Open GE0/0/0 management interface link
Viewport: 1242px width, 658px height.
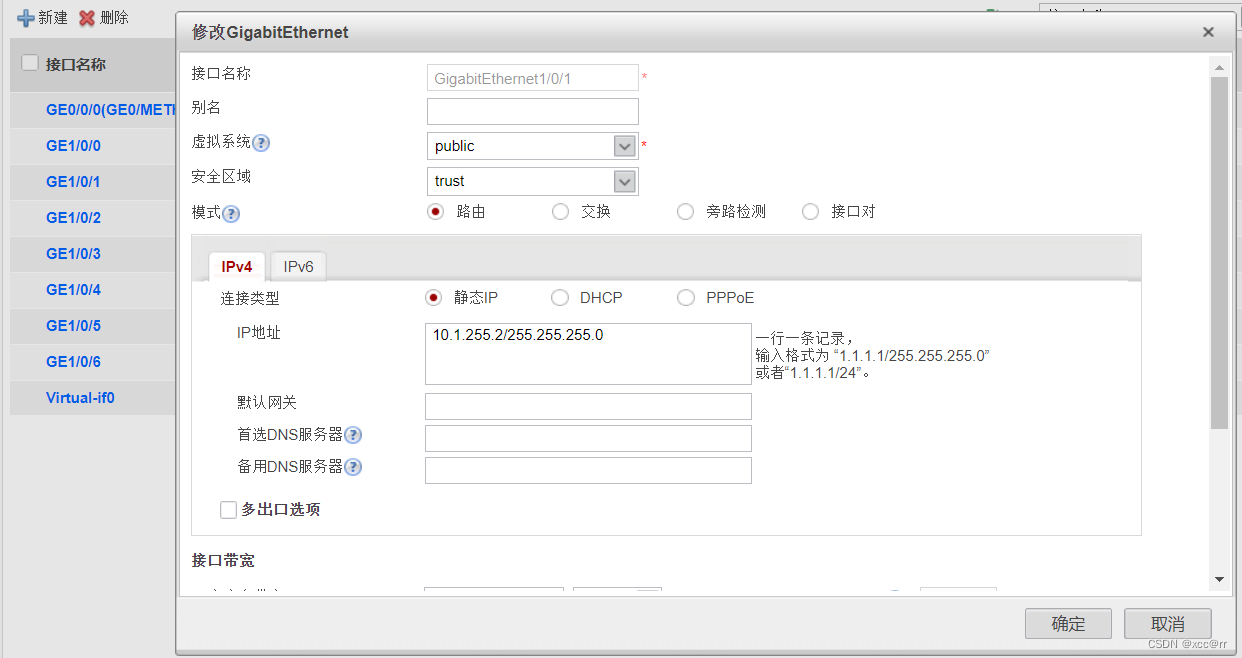point(110,109)
